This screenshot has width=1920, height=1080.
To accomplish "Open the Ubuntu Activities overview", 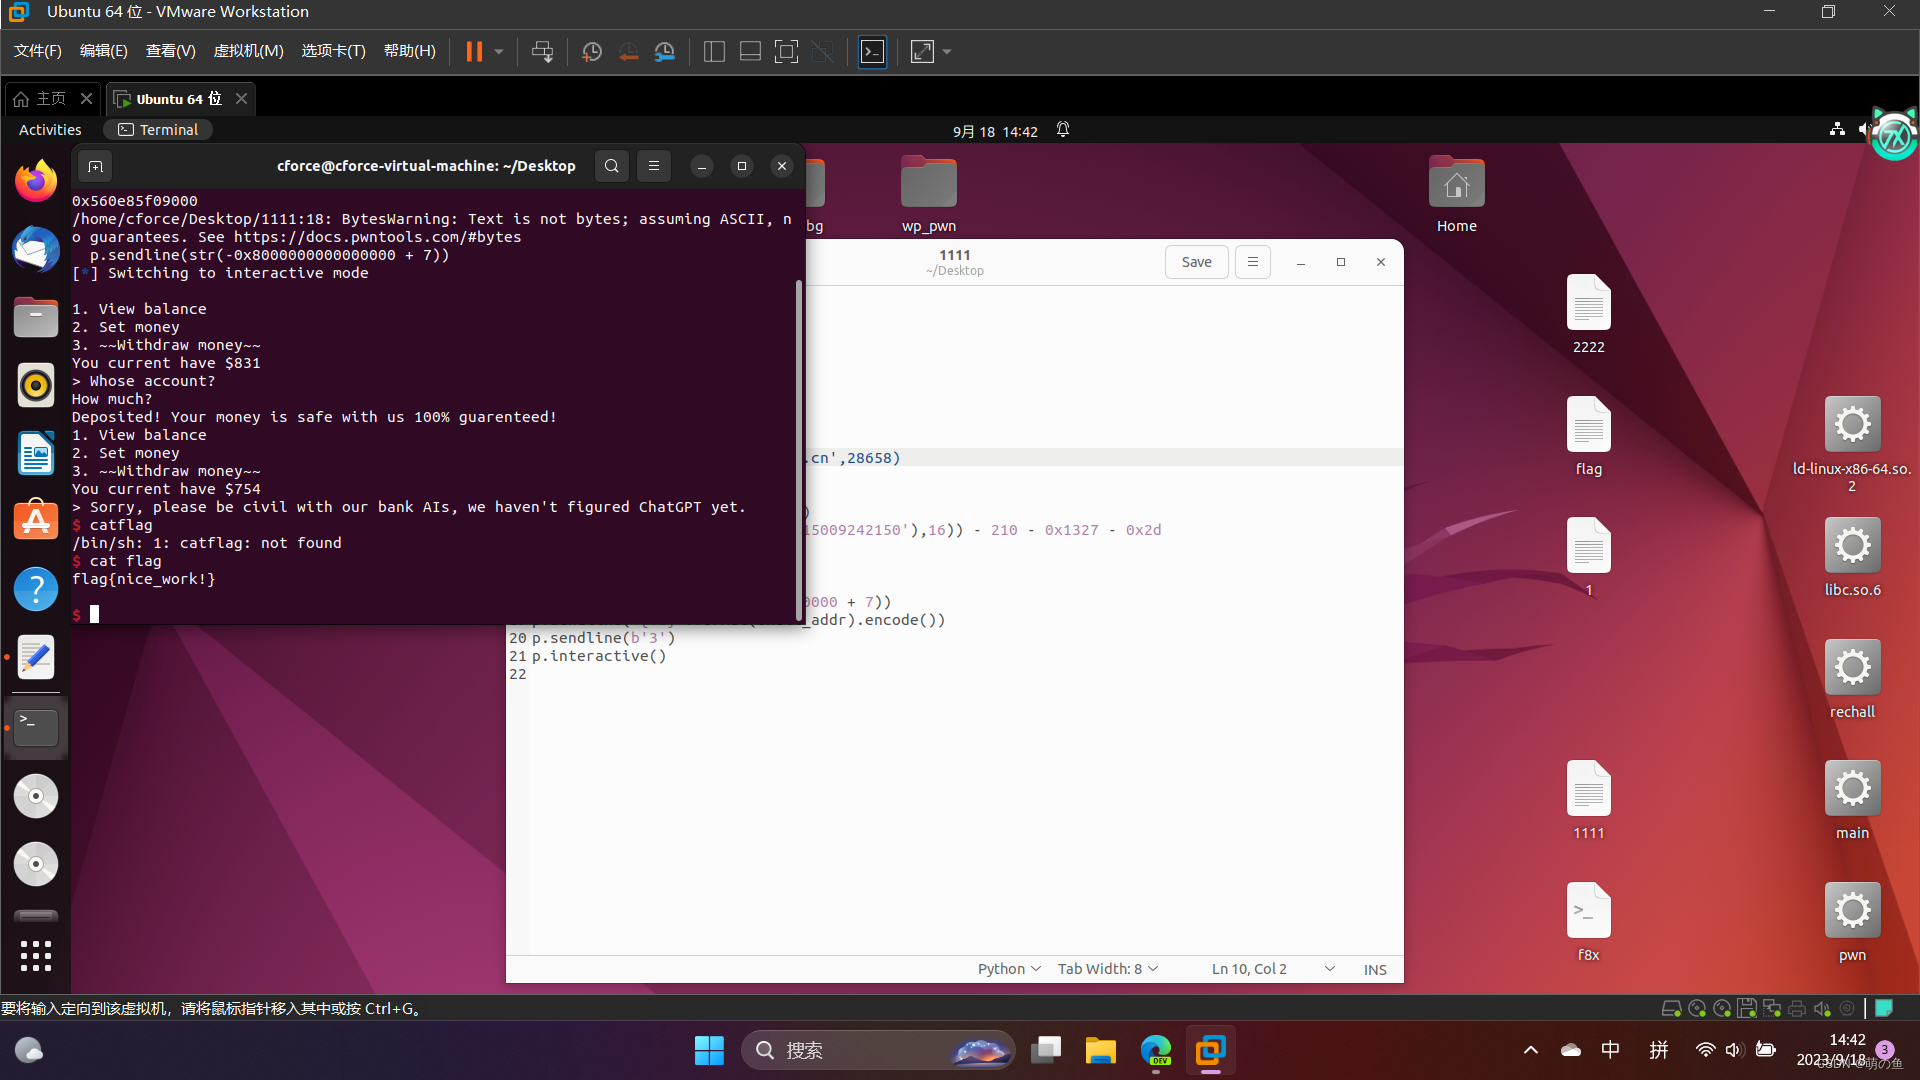I will 50,130.
